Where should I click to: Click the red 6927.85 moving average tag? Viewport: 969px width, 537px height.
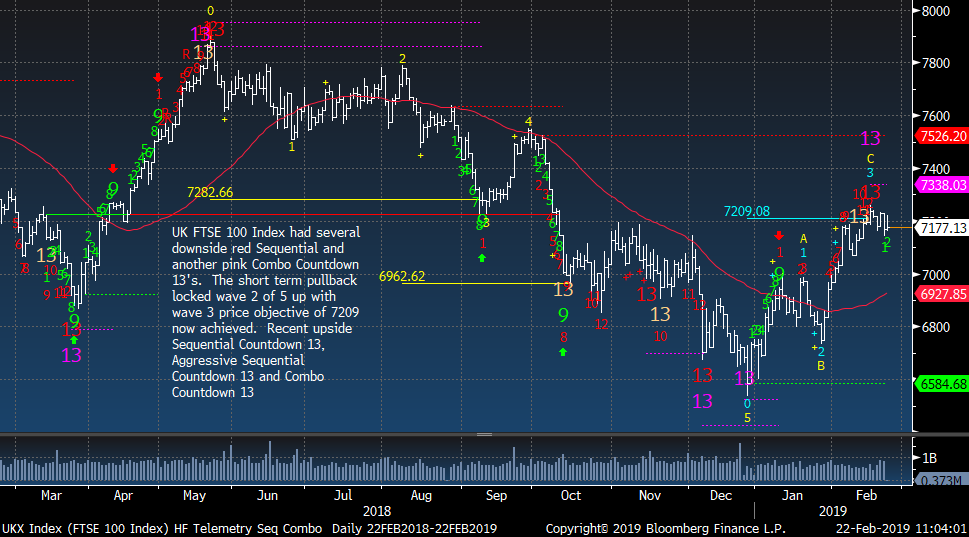[942, 294]
